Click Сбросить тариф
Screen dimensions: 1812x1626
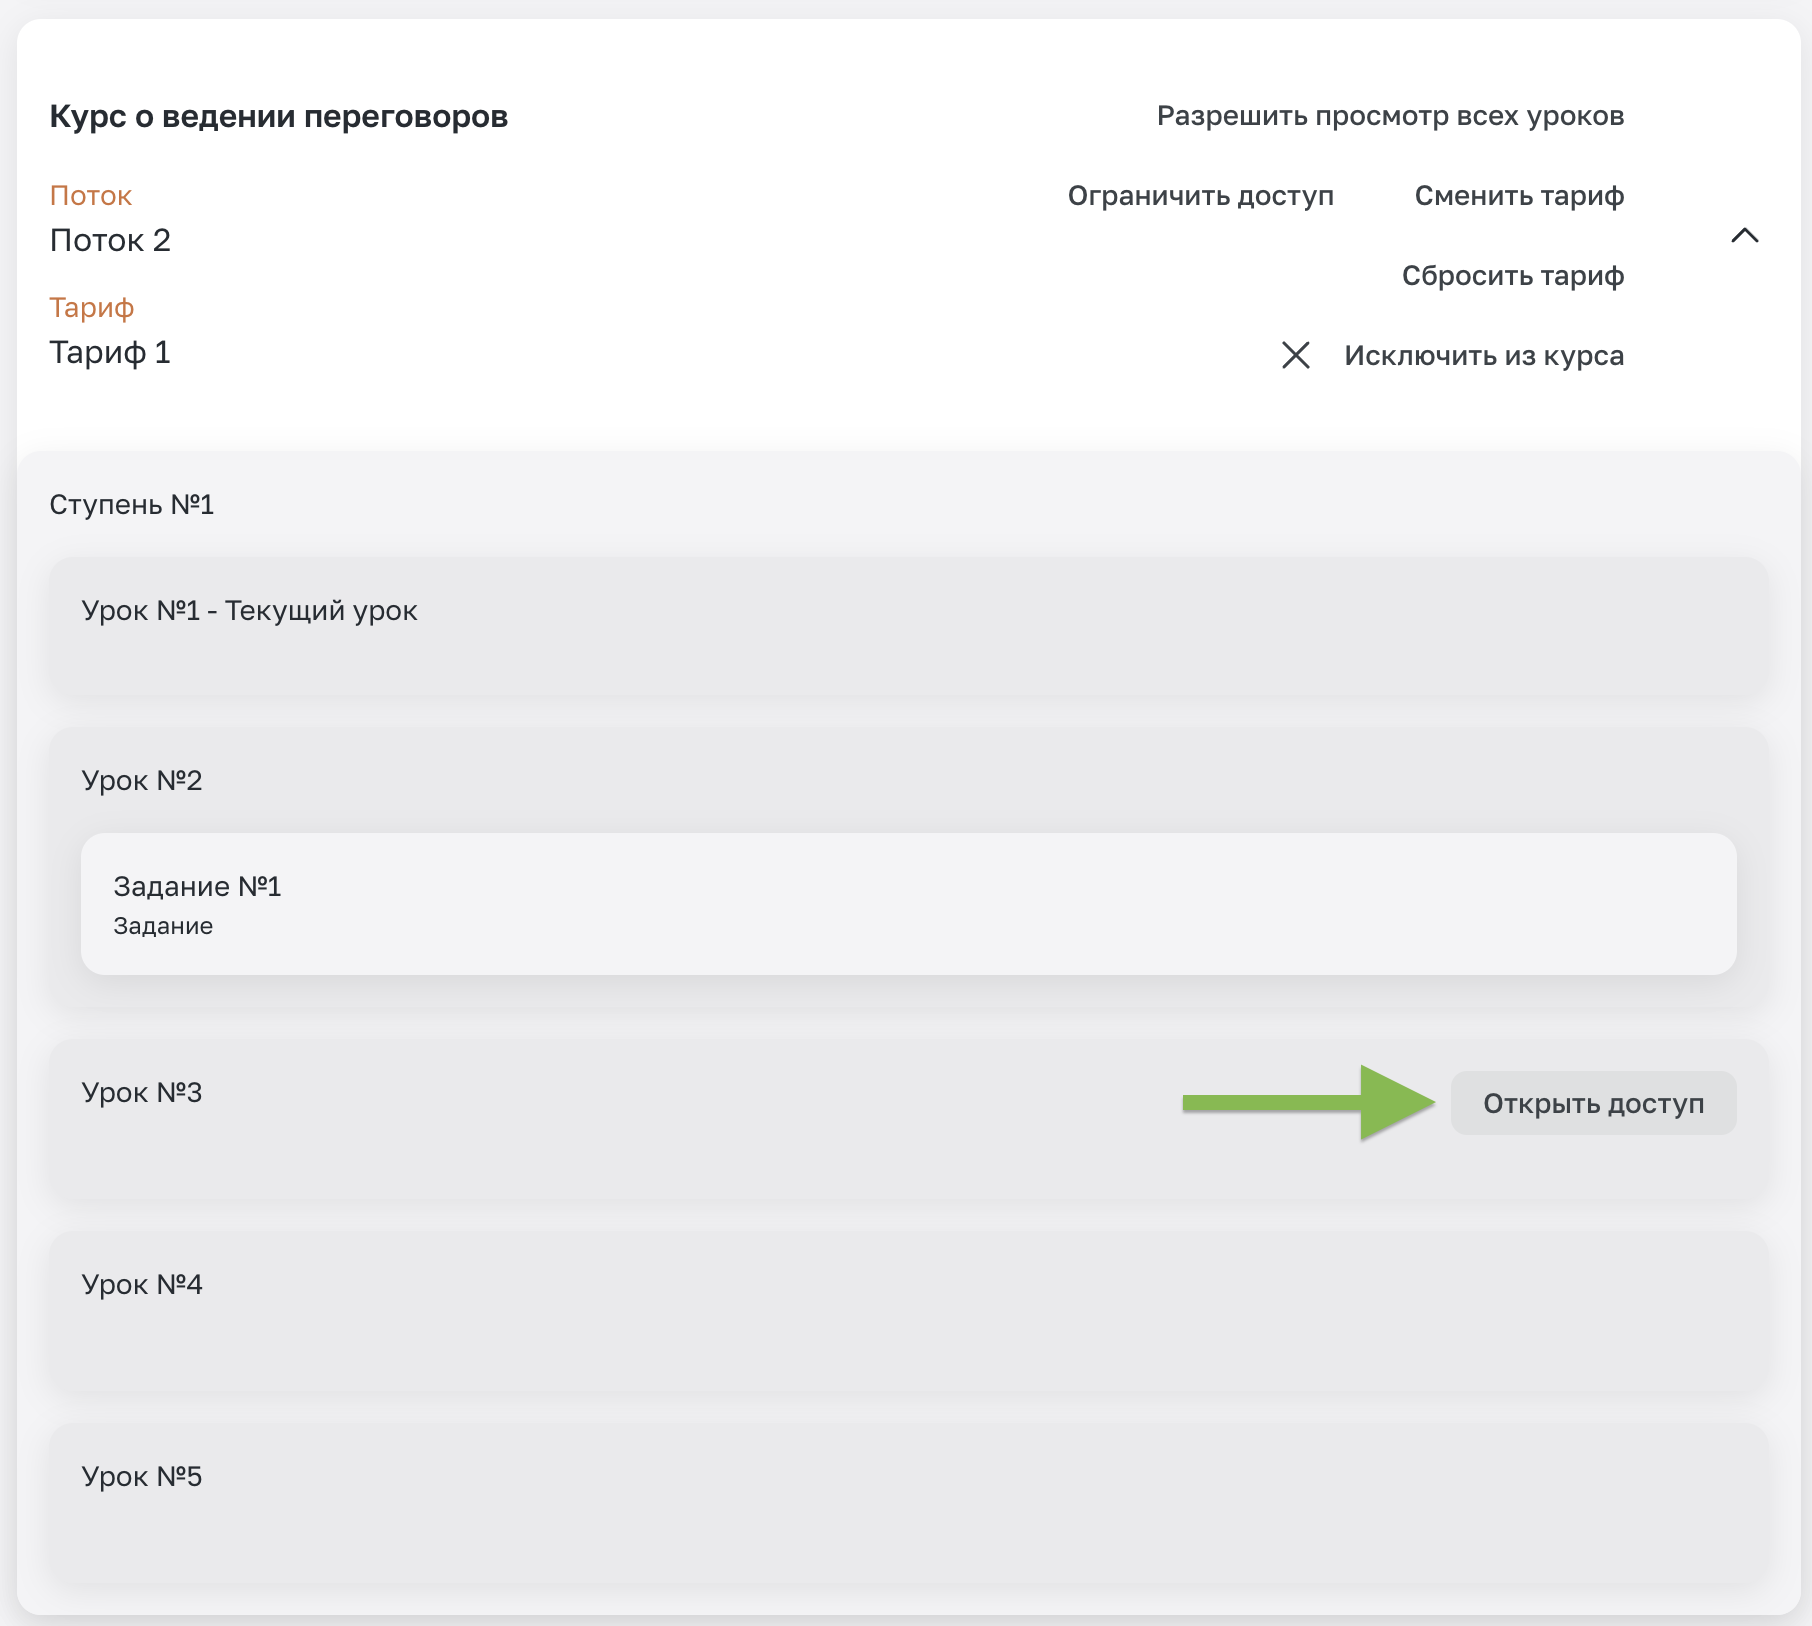(1512, 275)
